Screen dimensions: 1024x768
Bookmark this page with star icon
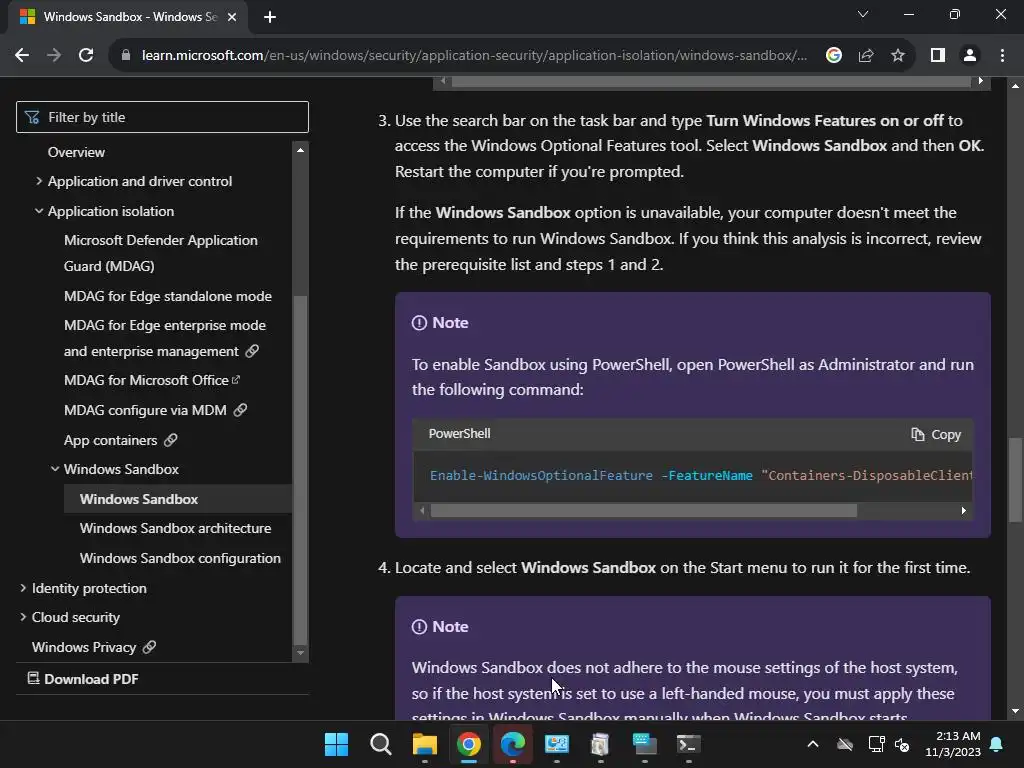coord(898,56)
